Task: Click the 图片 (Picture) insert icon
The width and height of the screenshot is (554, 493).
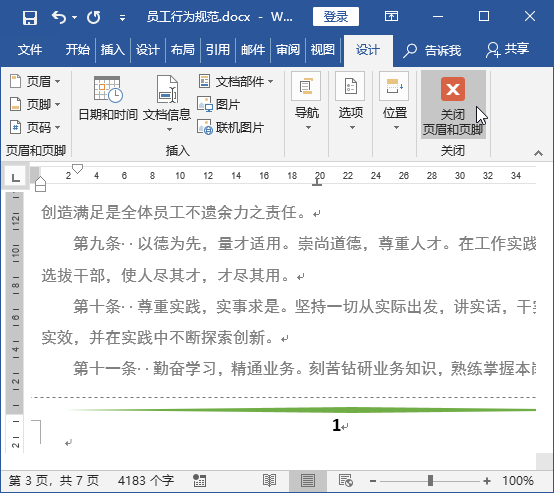Action: tap(205, 104)
